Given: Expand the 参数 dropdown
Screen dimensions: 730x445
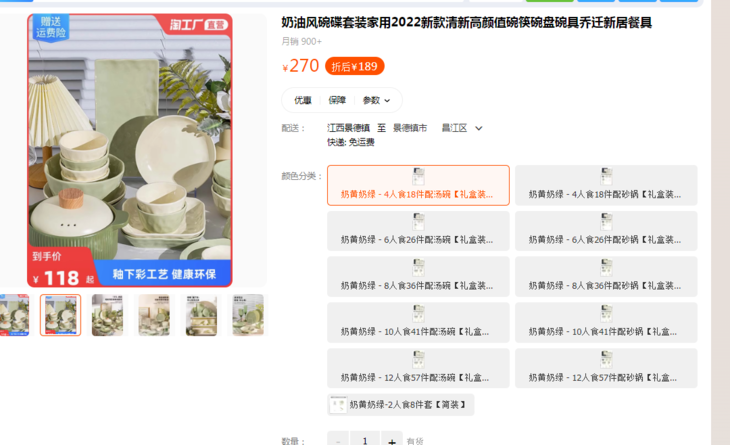Looking at the screenshot, I should (x=376, y=100).
